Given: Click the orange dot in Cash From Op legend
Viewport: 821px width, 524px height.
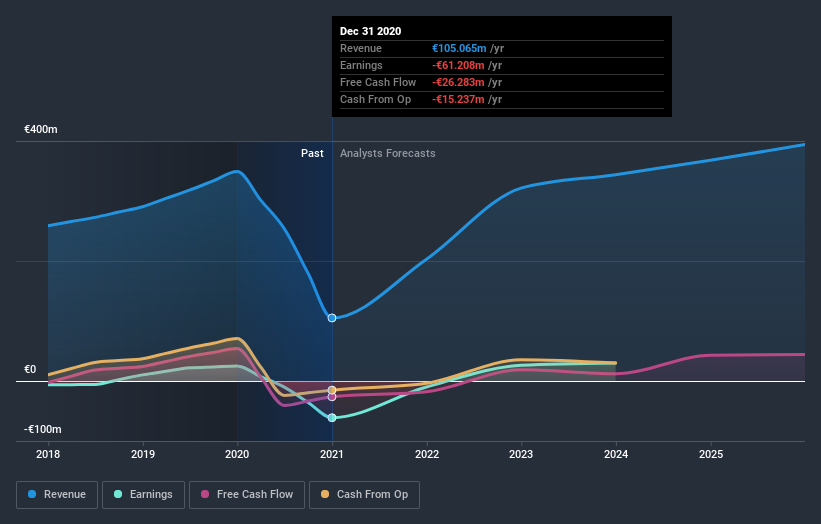Looking at the screenshot, I should click(x=325, y=494).
